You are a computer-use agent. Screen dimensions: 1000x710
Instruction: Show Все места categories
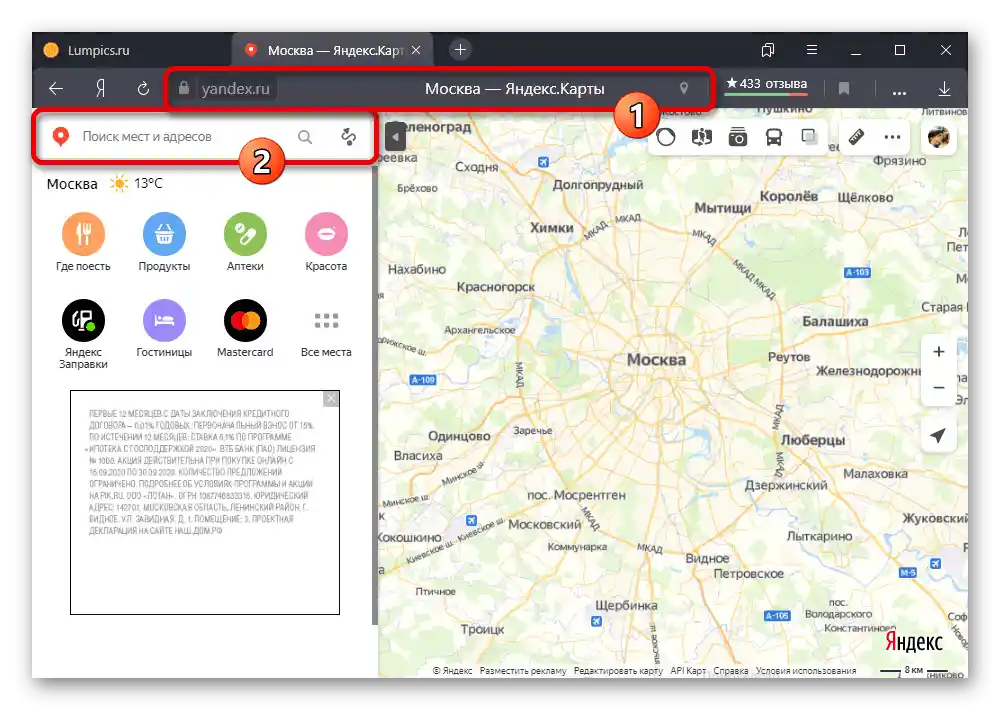(x=326, y=334)
